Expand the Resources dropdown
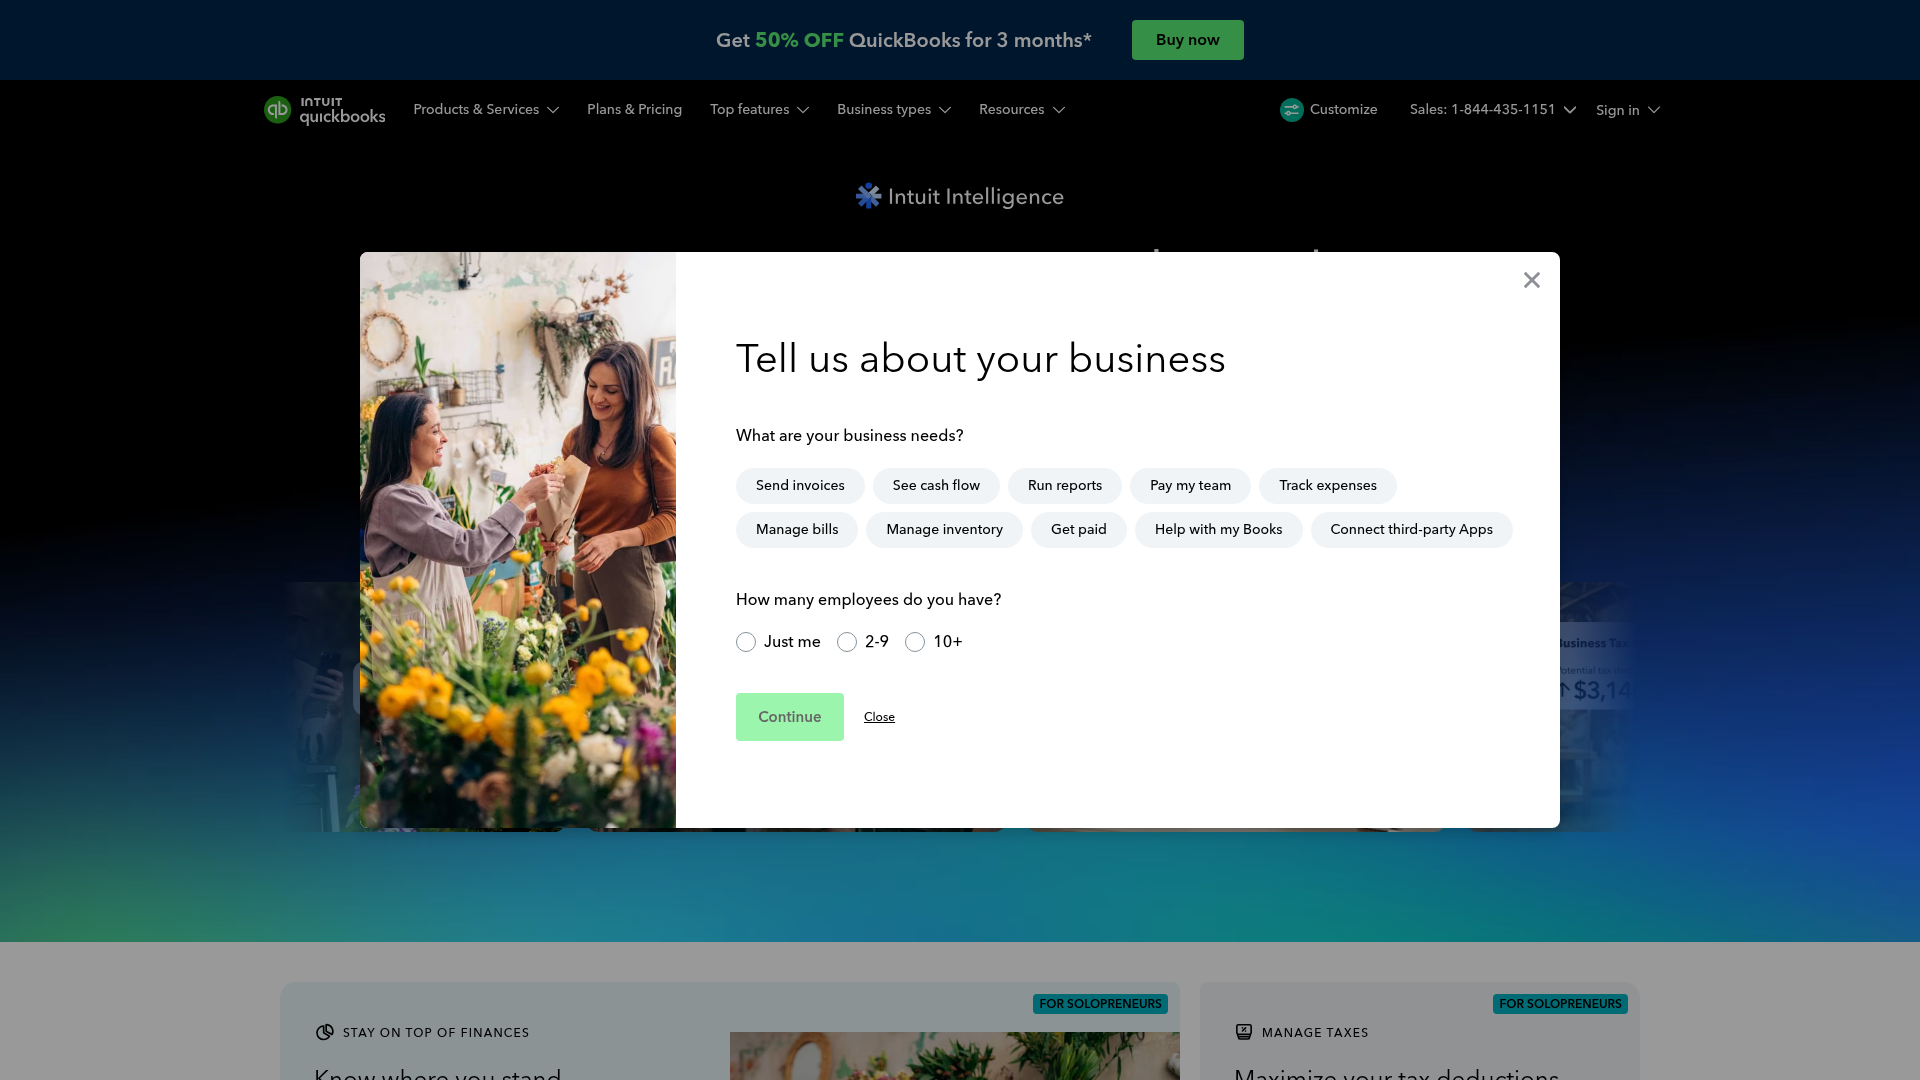The image size is (1920, 1080). tap(1021, 110)
